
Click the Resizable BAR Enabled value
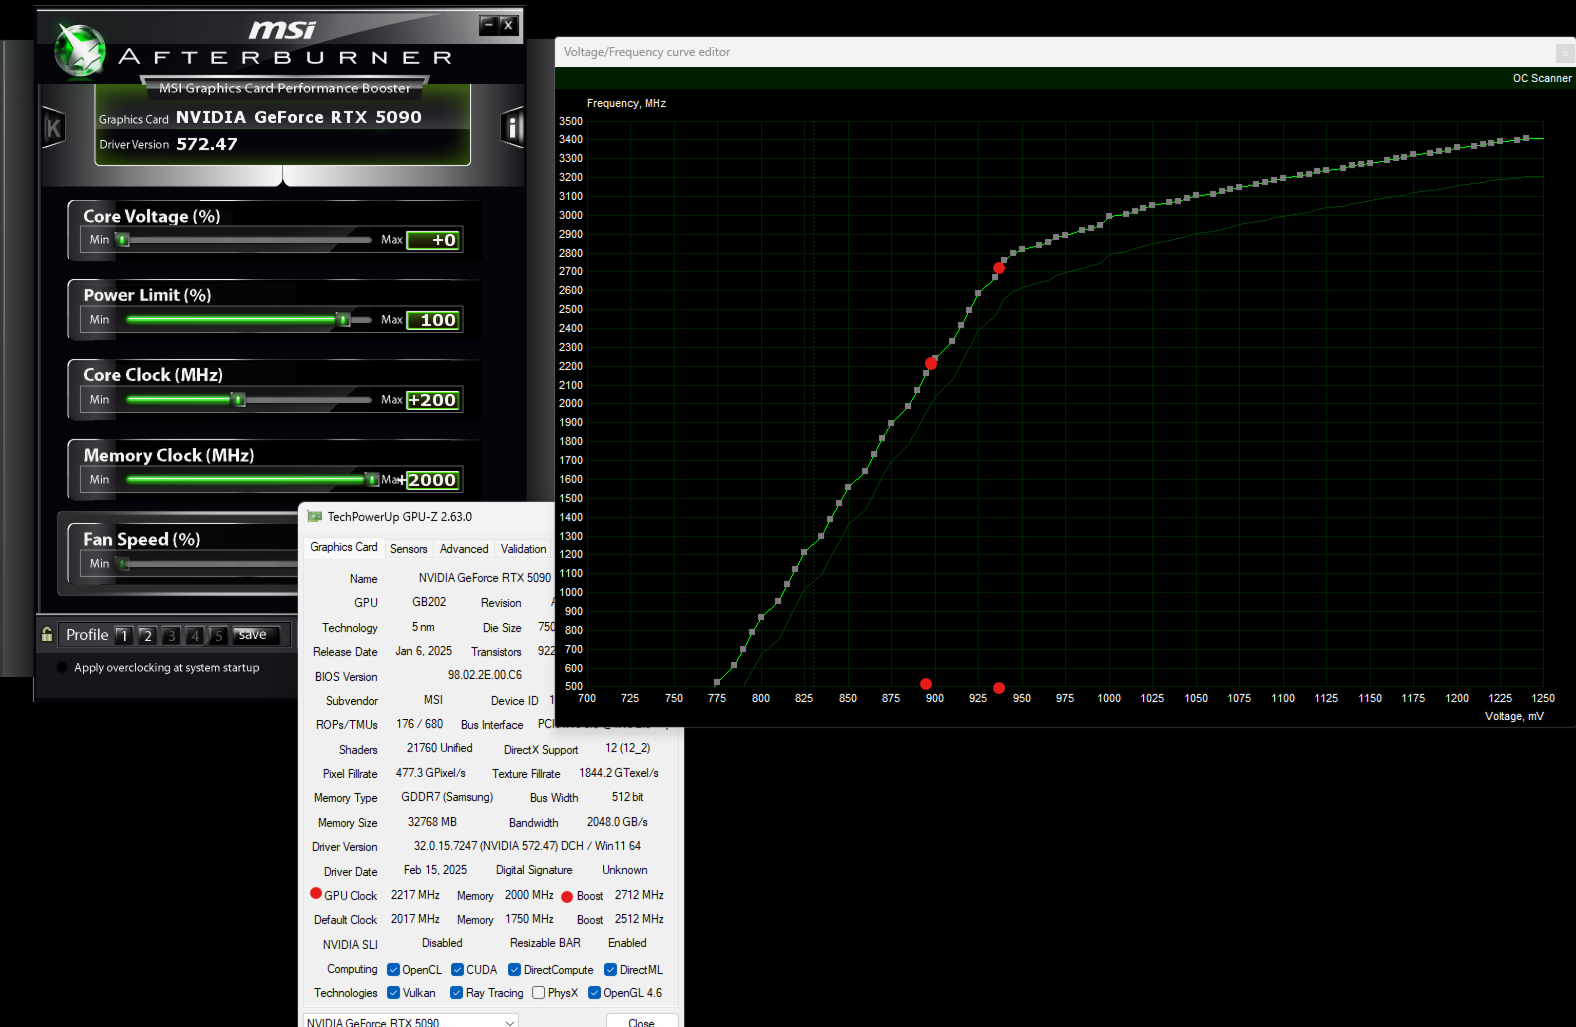(x=627, y=943)
